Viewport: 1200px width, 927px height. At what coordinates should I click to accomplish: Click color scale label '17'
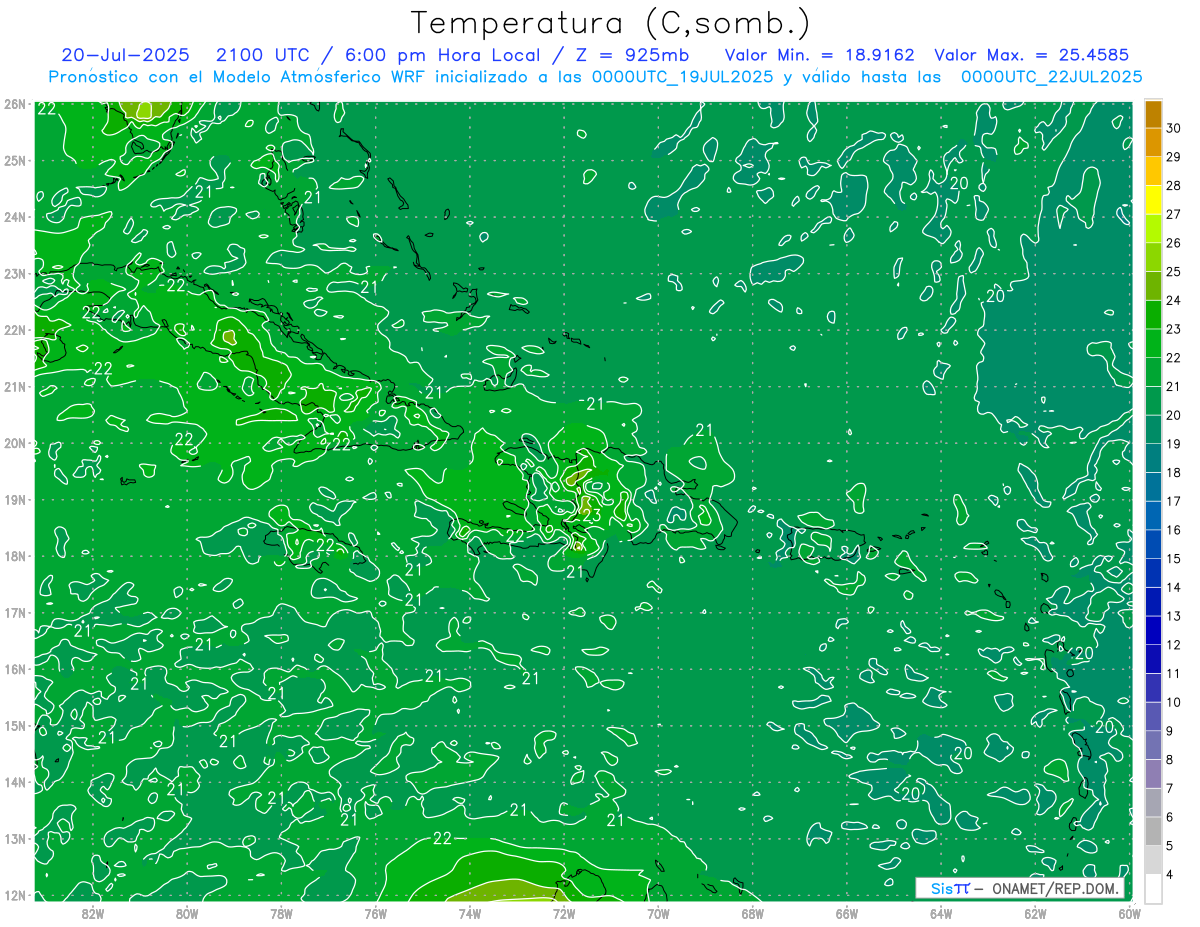pyautogui.click(x=1174, y=501)
